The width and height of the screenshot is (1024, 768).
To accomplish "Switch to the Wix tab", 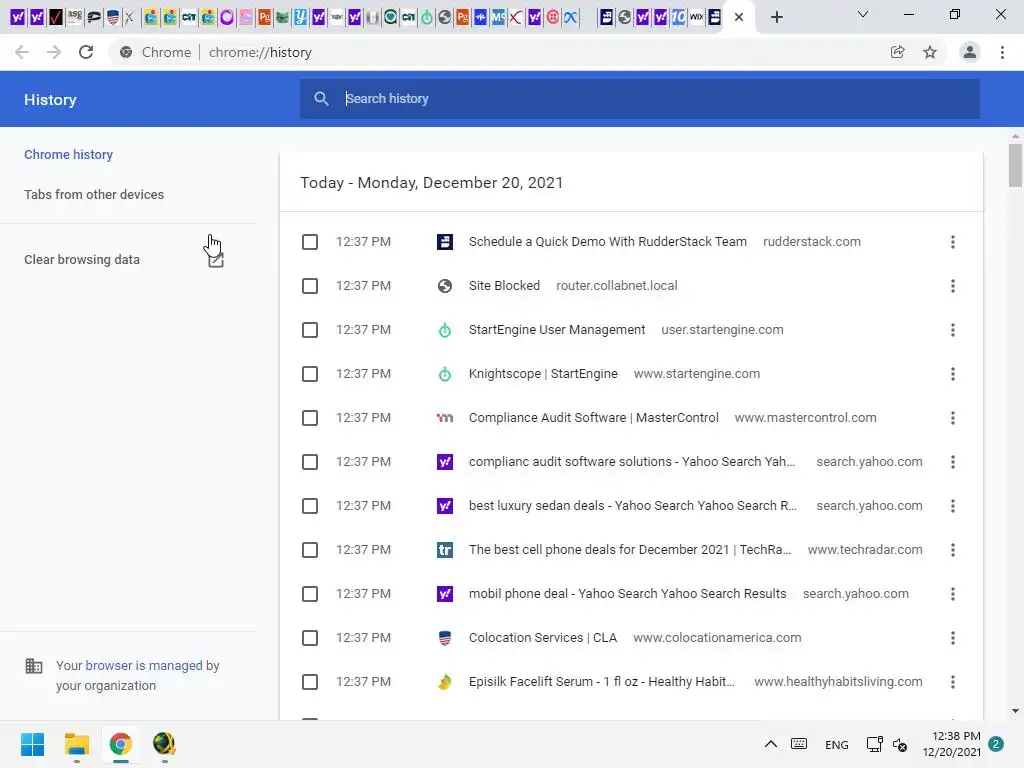I will click(696, 18).
